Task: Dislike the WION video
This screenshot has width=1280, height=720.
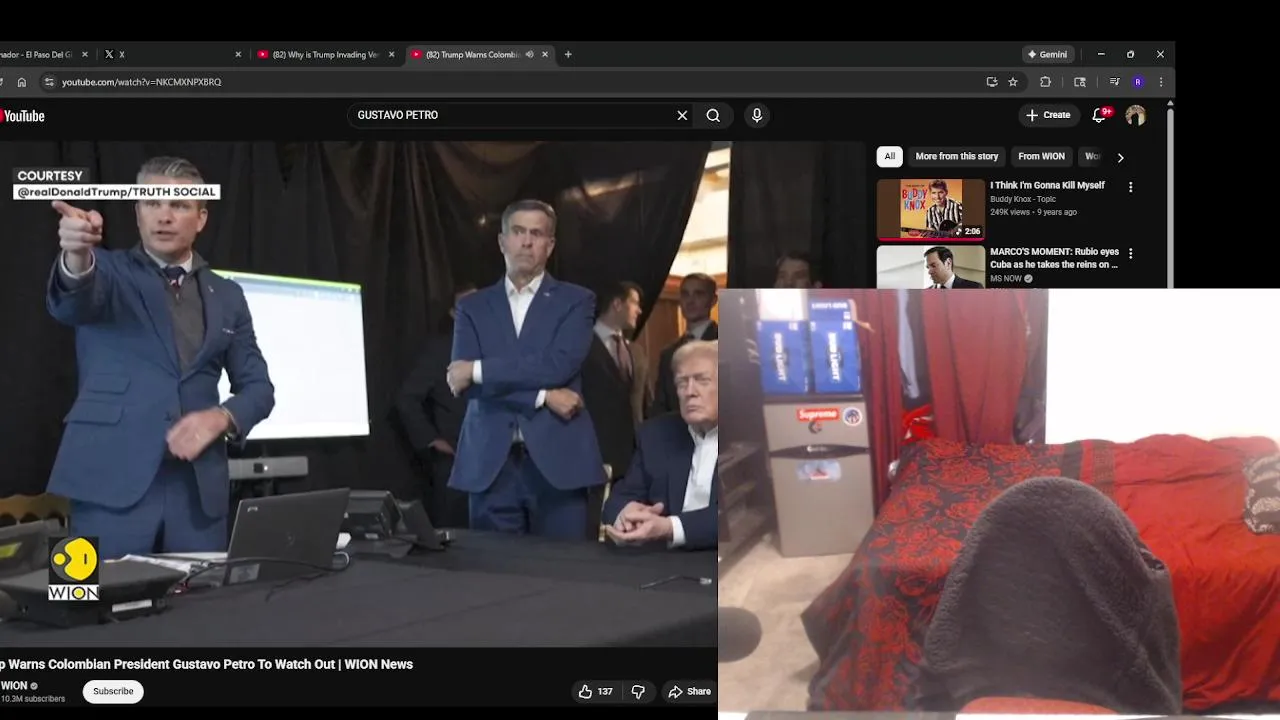Action: (638, 691)
